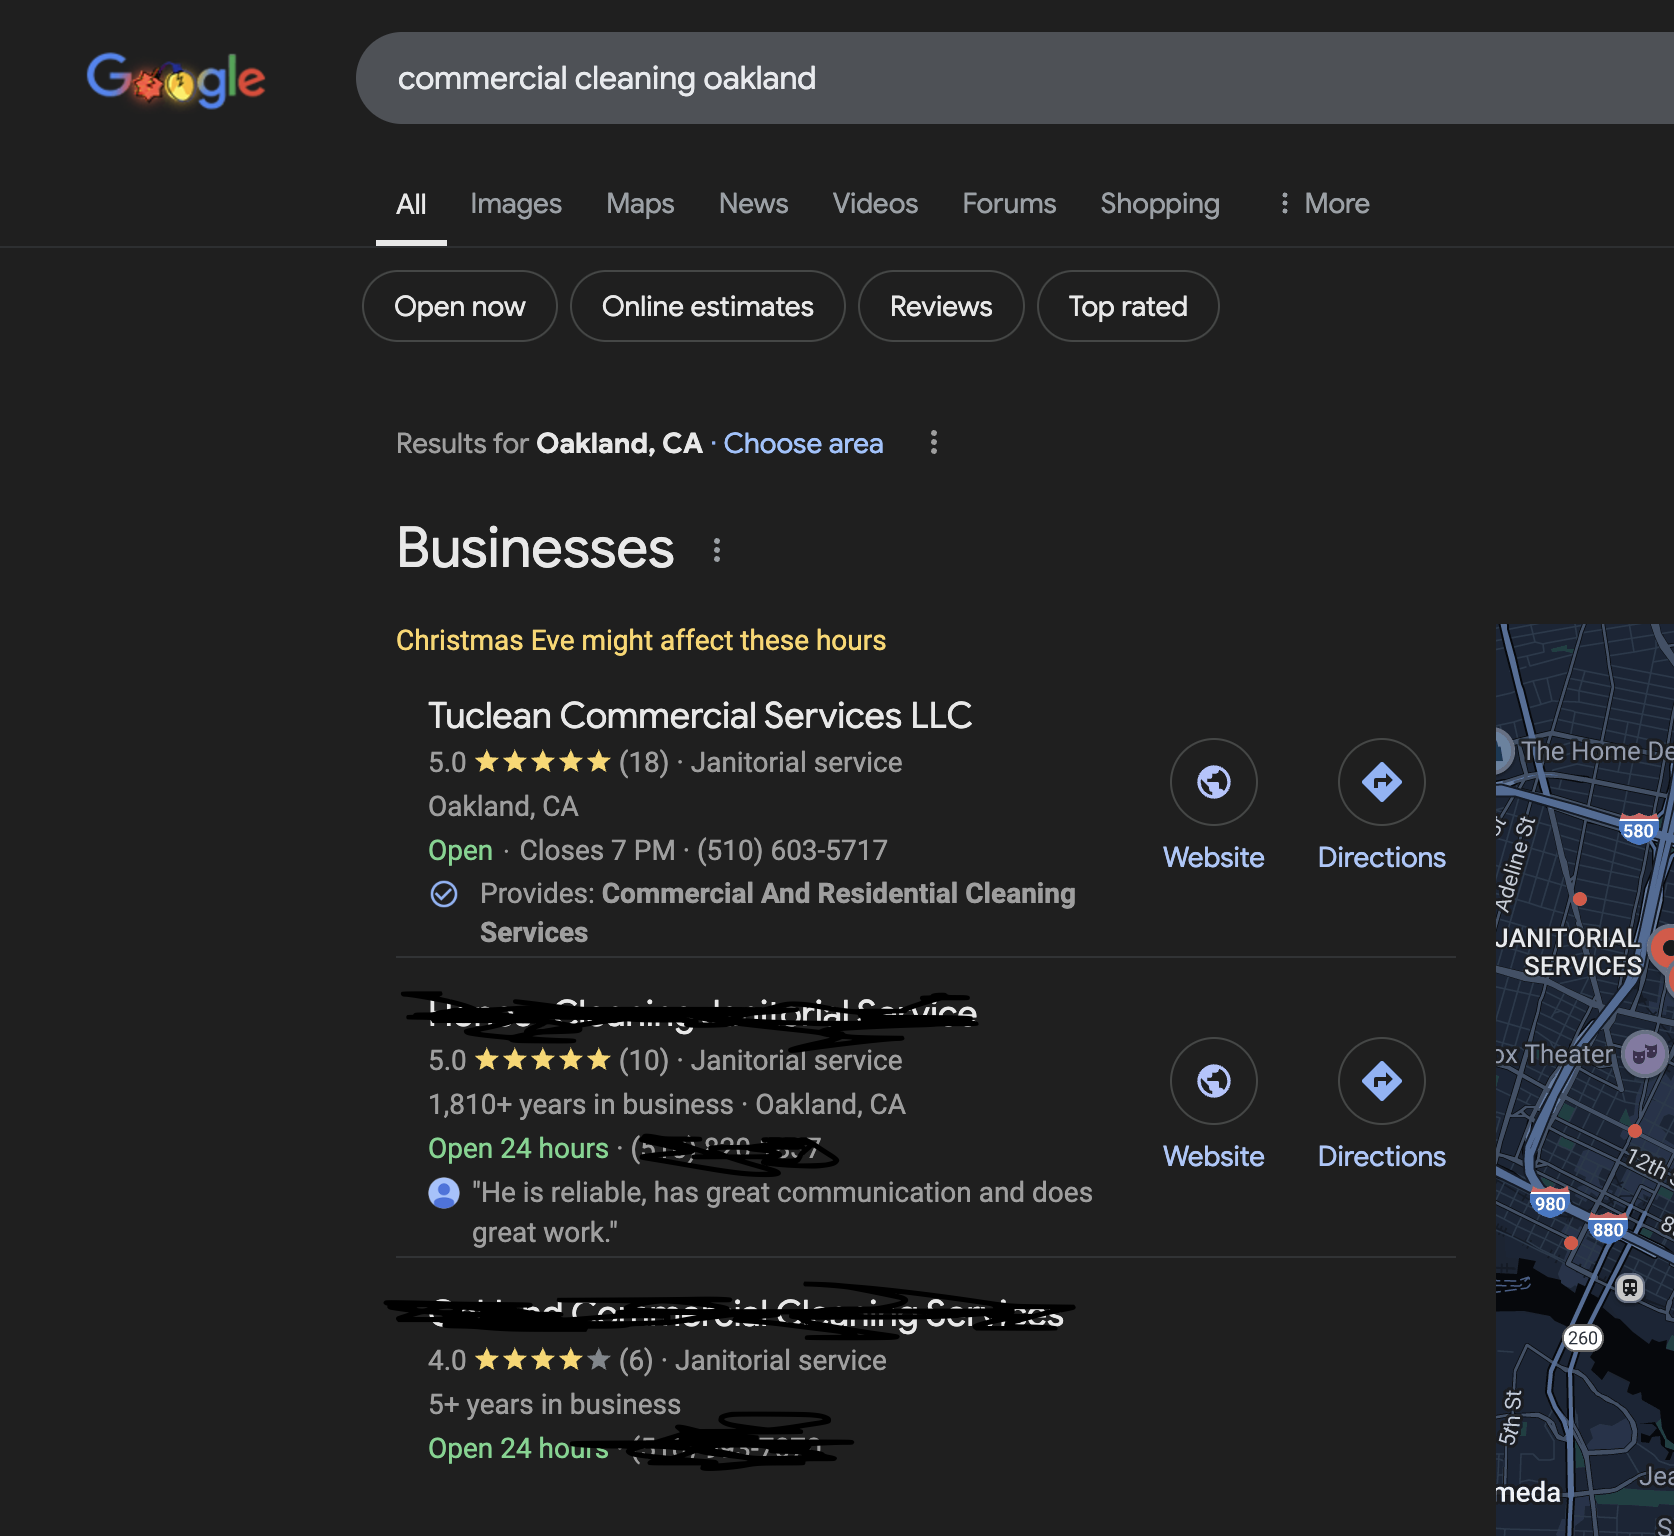This screenshot has width=1674, height=1536.
Task: Click the transit station icon on the map
Action: 1630,1287
